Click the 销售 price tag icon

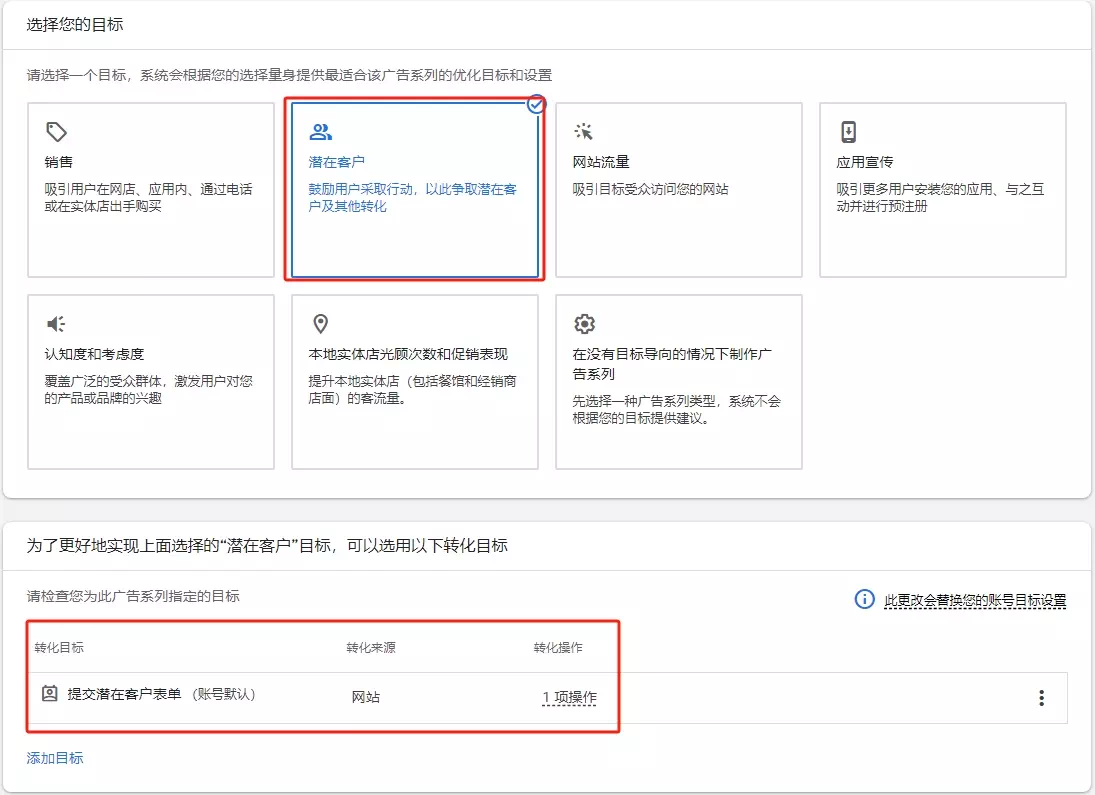(x=55, y=131)
